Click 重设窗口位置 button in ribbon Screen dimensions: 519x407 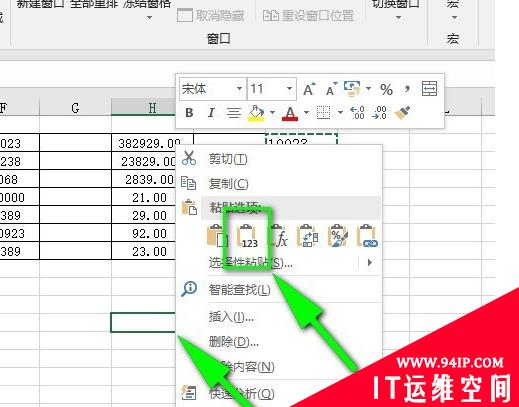[x=308, y=16]
